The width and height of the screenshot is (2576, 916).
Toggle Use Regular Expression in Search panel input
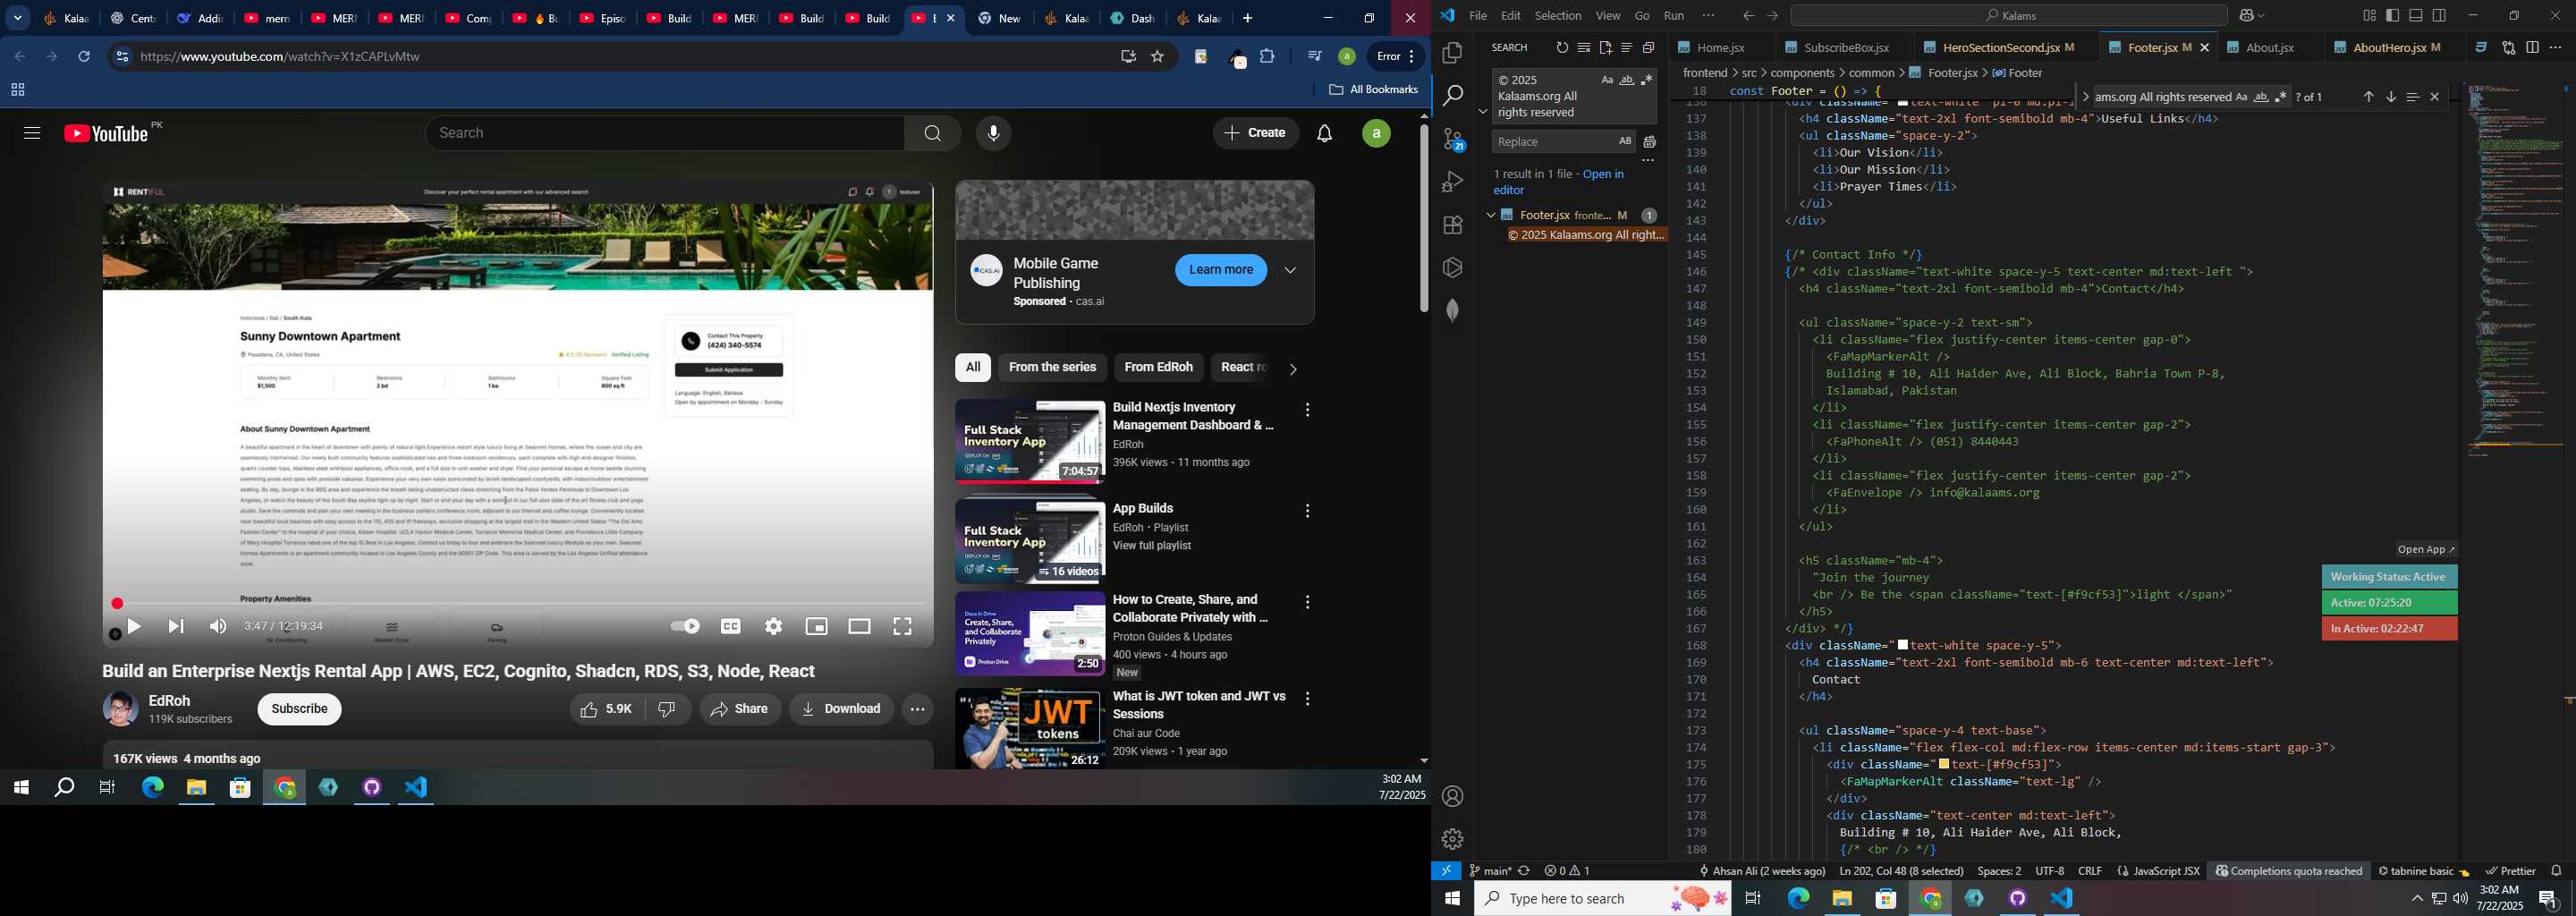[x=1647, y=81]
